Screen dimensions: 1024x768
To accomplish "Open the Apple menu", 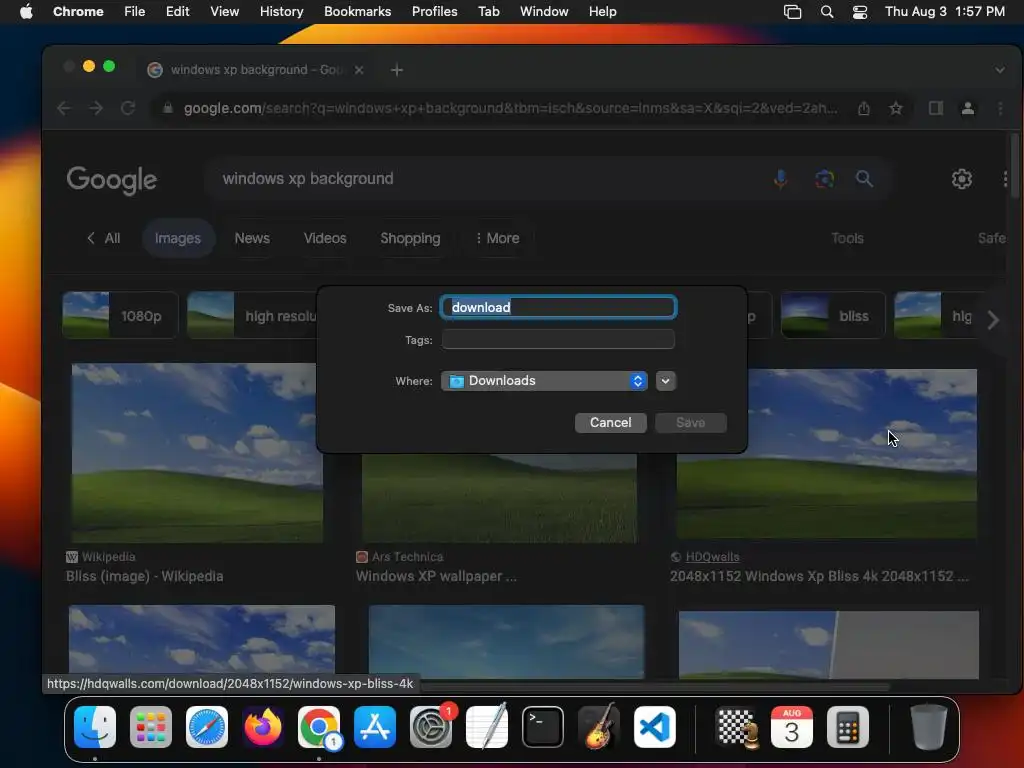I will (25, 12).
